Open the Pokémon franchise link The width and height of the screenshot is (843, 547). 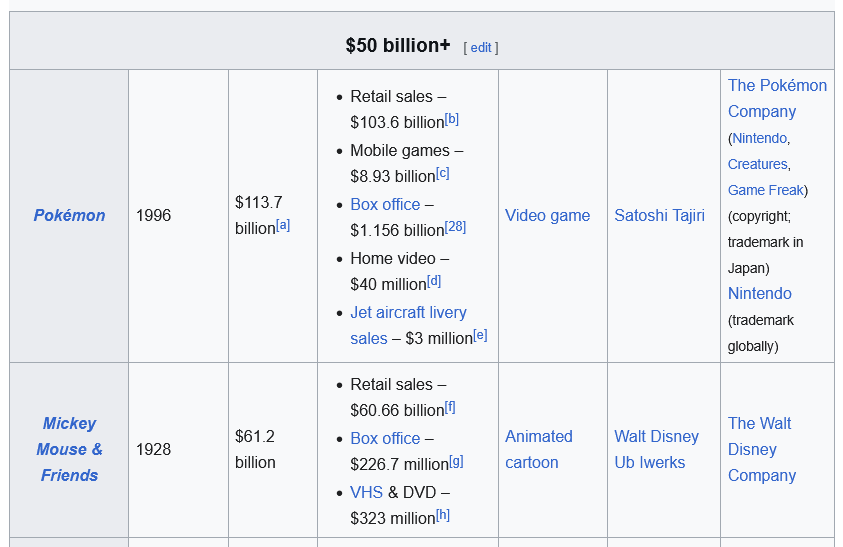pos(69,215)
